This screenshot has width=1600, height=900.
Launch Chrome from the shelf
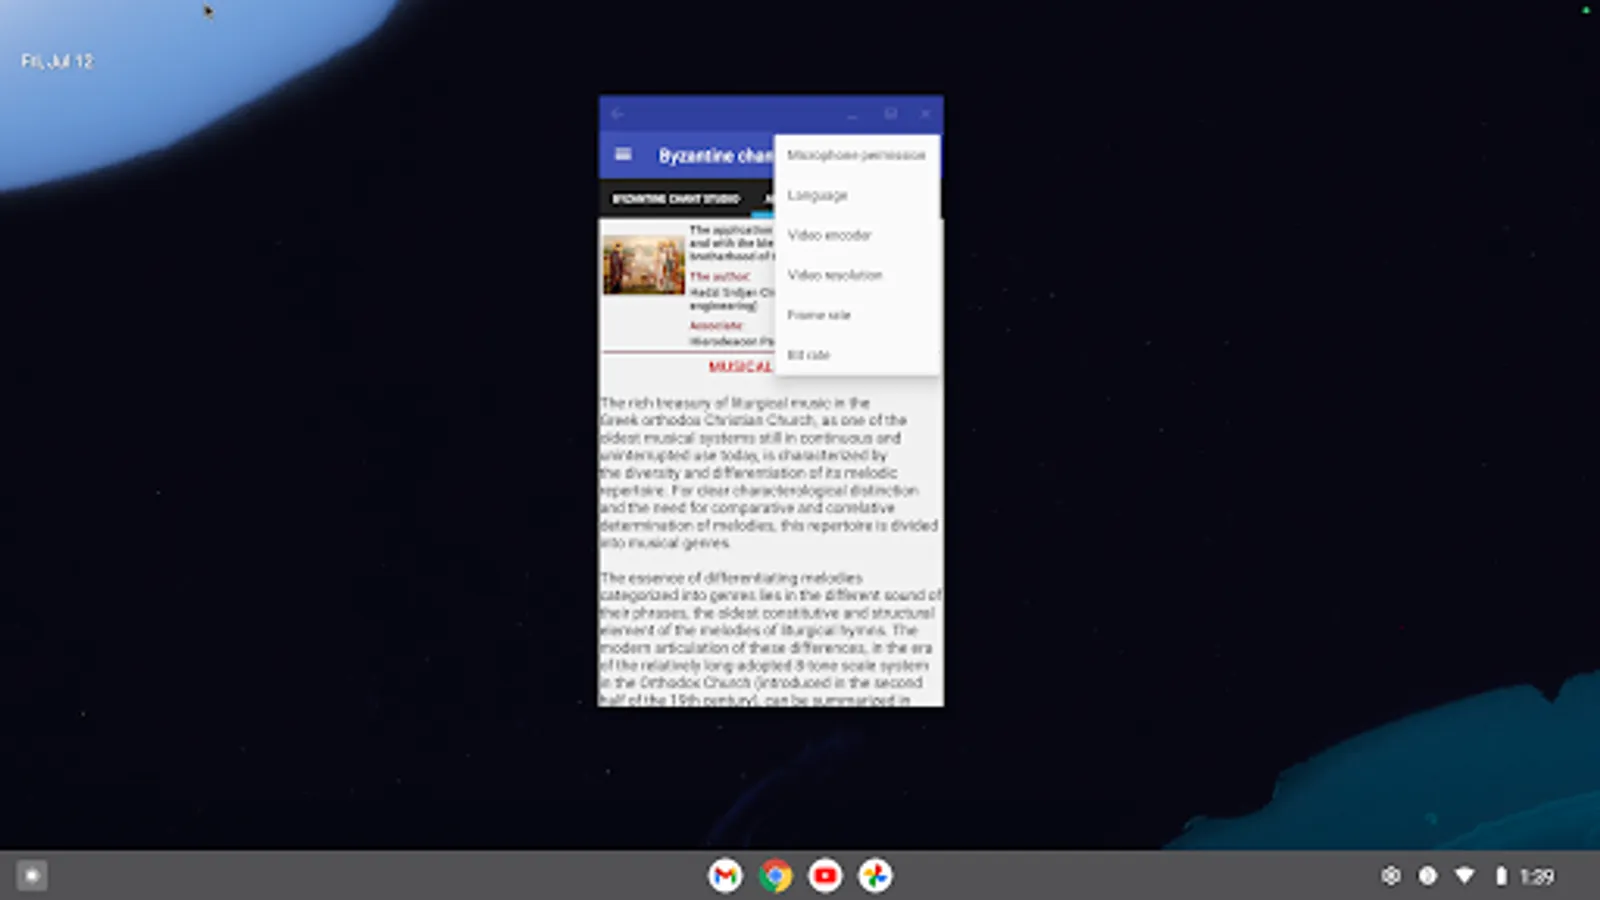coord(775,875)
